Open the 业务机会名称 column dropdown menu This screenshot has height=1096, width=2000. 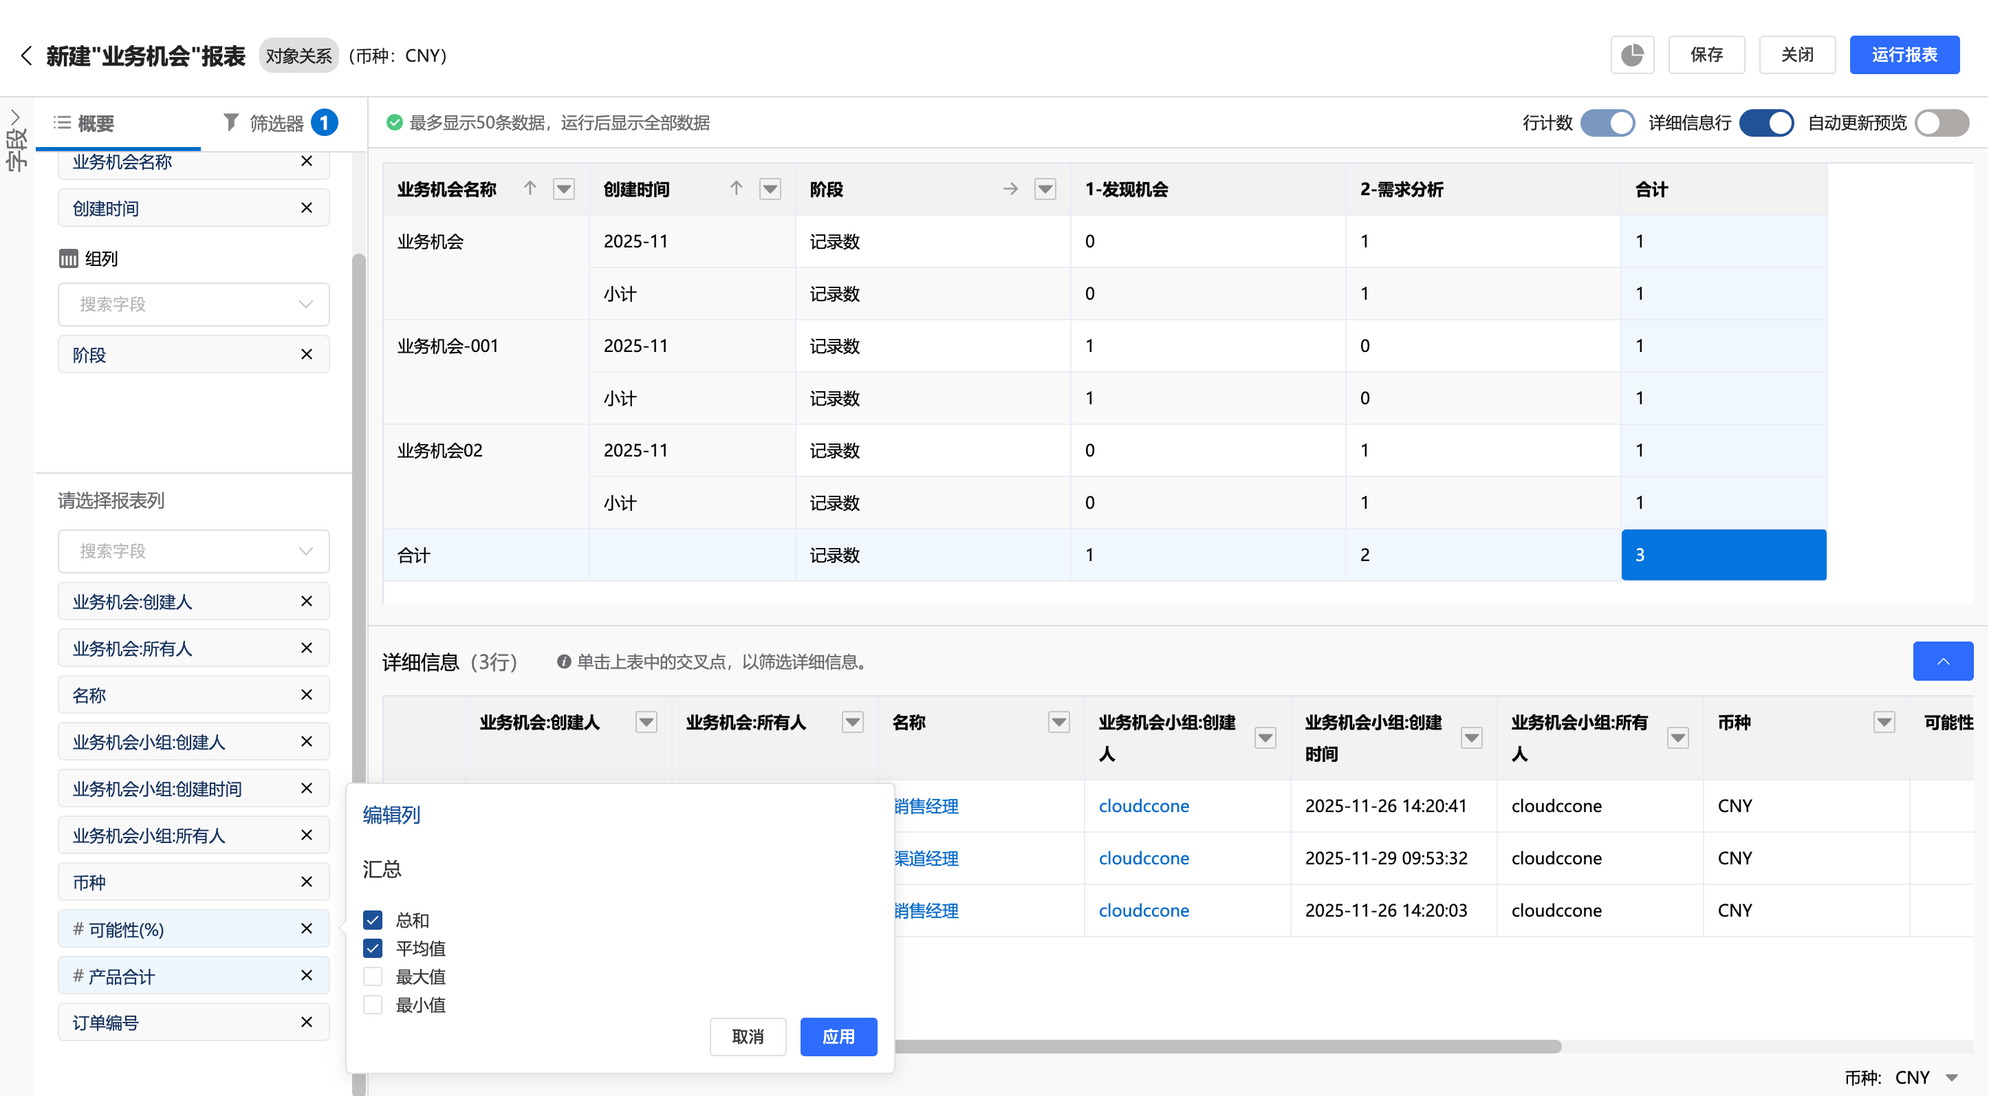pyautogui.click(x=564, y=189)
